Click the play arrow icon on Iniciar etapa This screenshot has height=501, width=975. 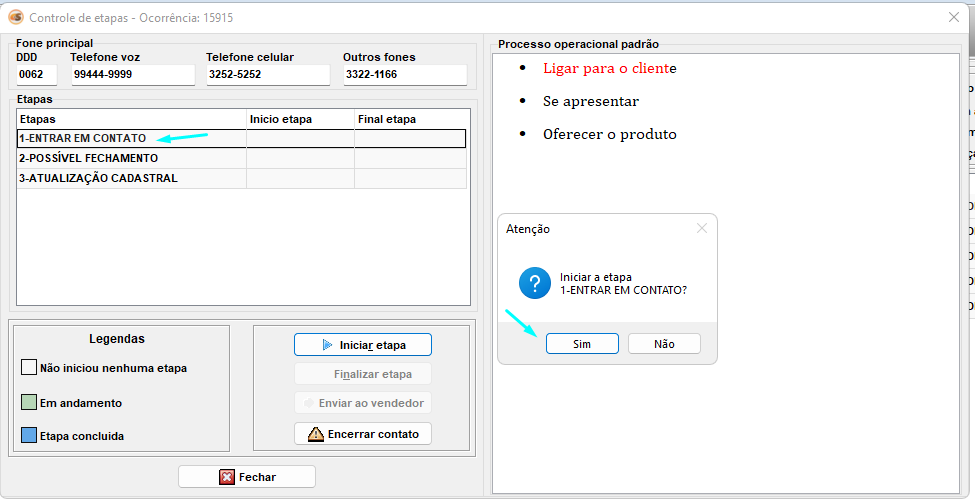327,345
